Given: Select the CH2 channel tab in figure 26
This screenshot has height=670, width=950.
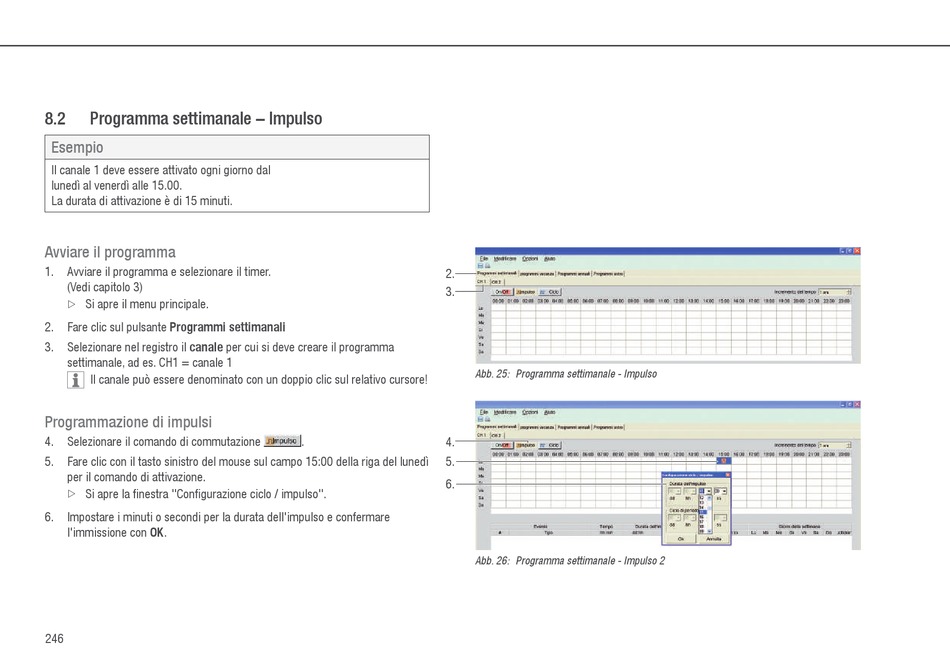Looking at the screenshot, I should [496, 435].
